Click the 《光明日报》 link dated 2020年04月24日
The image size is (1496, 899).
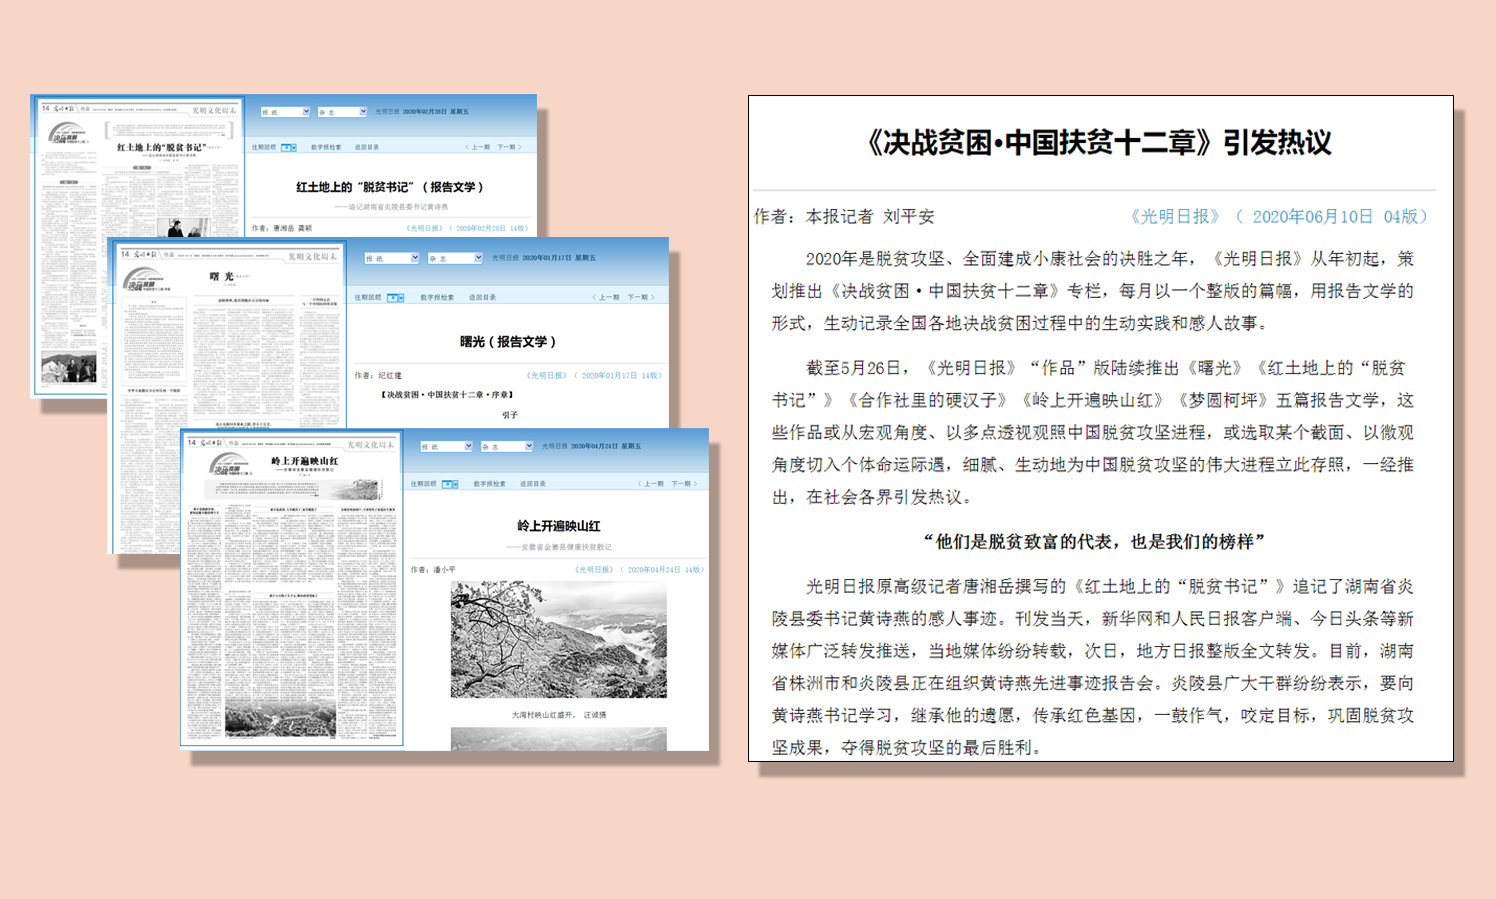pyautogui.click(x=594, y=569)
